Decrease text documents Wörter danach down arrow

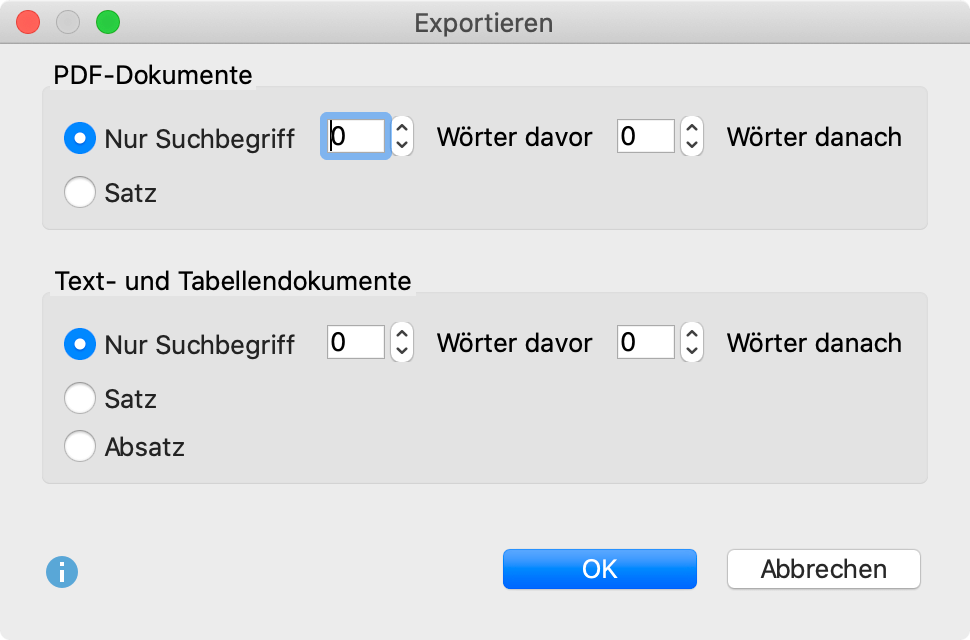pyautogui.click(x=692, y=352)
